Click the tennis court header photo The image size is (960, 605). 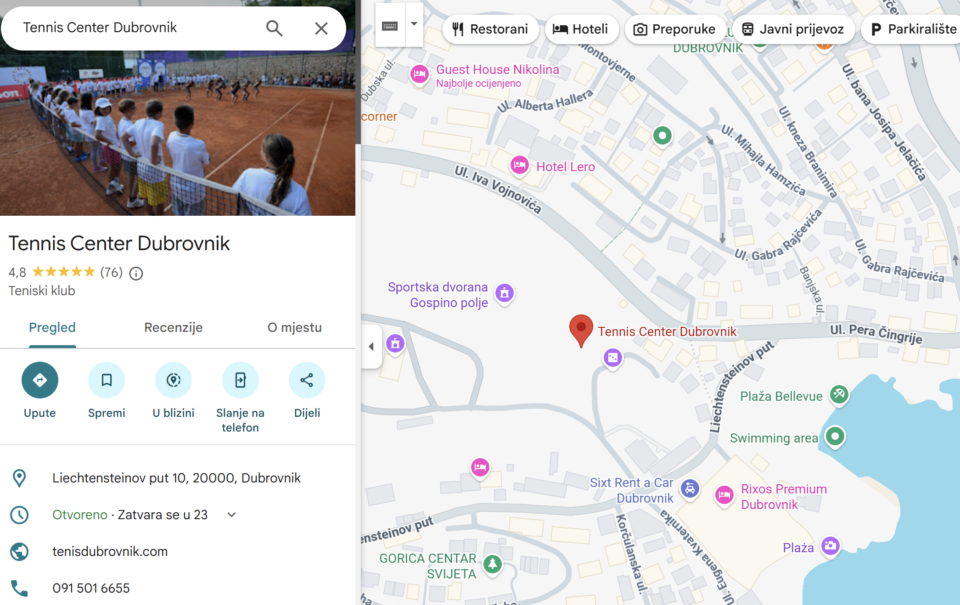tap(178, 135)
